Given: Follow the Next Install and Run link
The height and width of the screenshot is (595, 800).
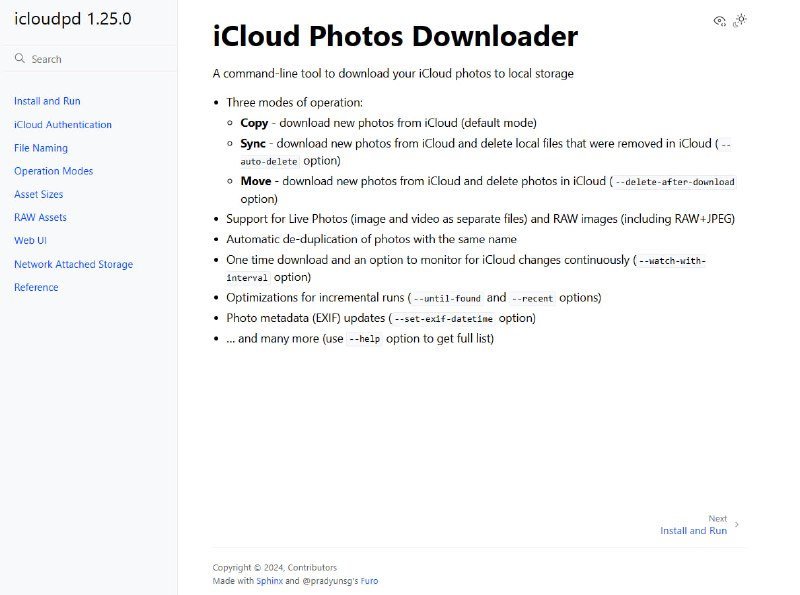Looking at the screenshot, I should (695, 530).
